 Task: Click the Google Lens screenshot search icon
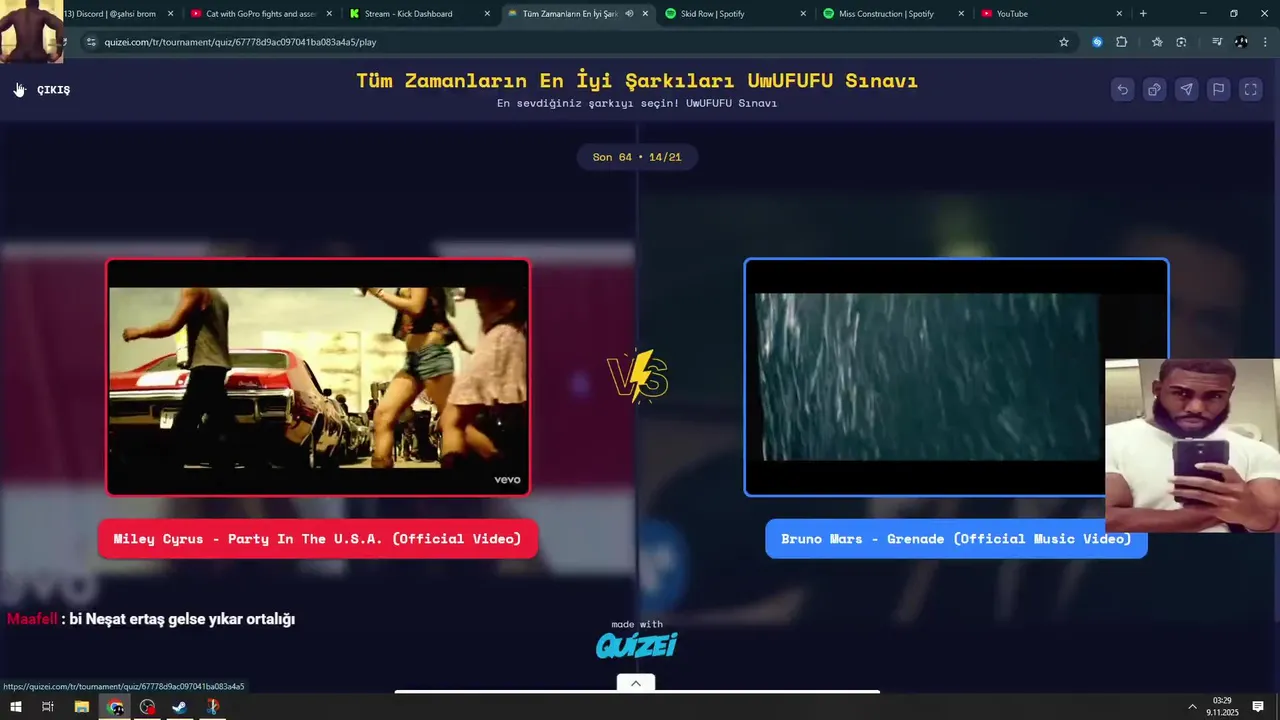[1181, 42]
